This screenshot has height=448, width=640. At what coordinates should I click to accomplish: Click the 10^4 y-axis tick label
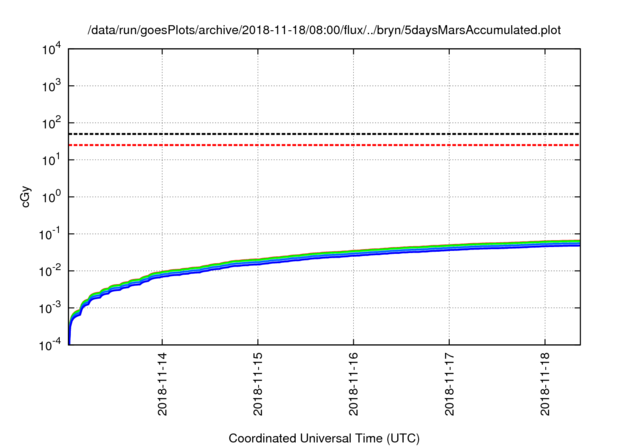point(51,50)
